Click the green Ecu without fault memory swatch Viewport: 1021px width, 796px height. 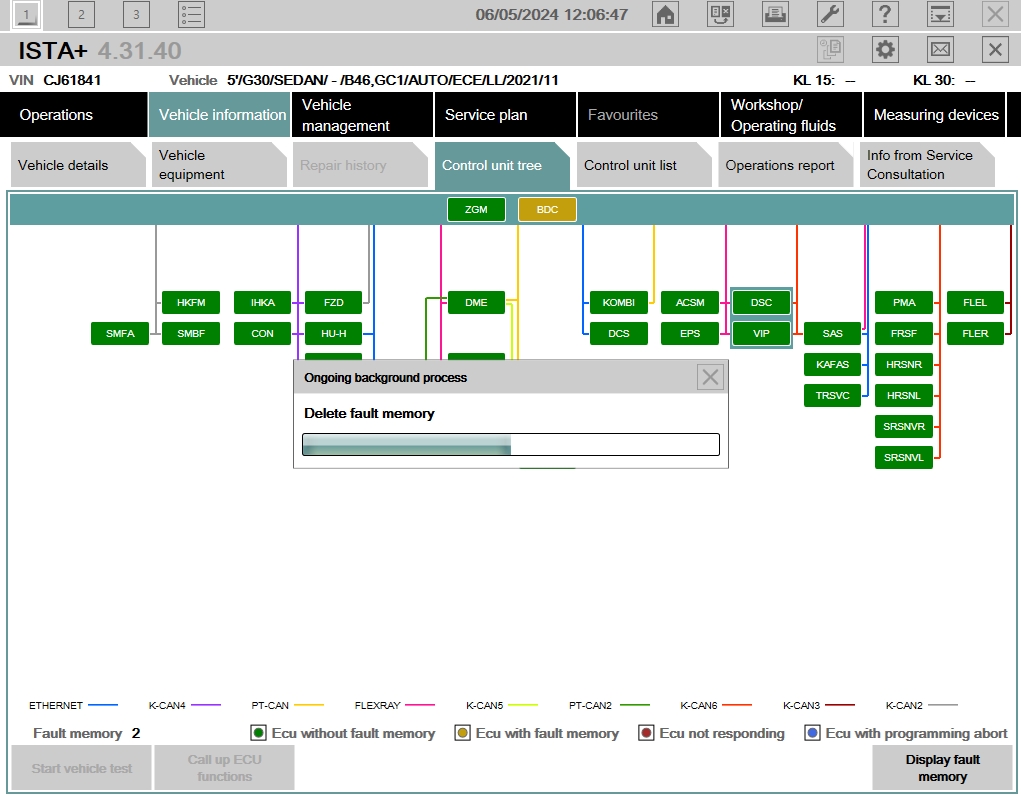[x=259, y=733]
